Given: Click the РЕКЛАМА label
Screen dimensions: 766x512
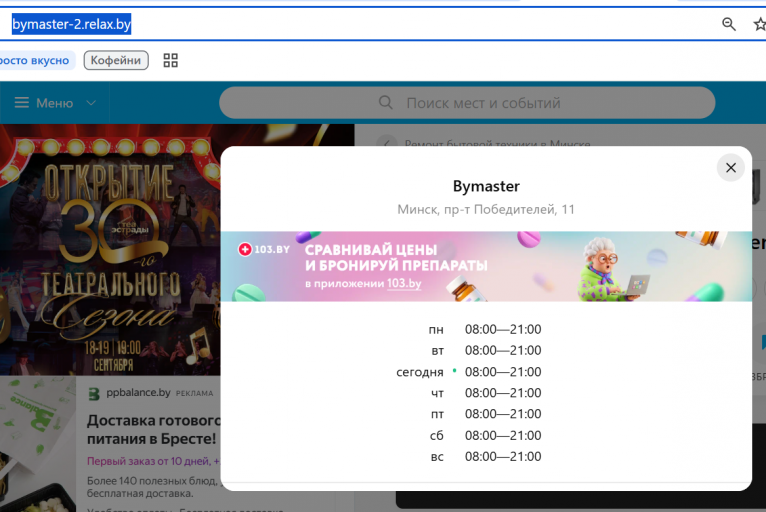Looking at the screenshot, I should click(x=194, y=393).
